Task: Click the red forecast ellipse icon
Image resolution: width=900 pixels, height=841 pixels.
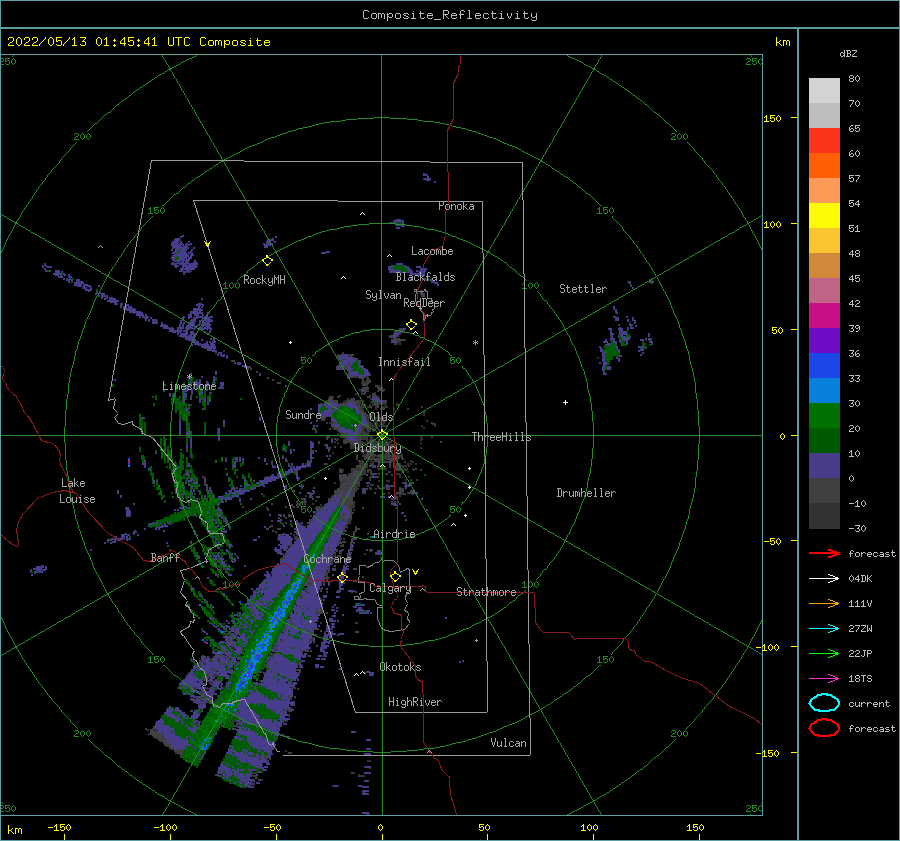Action: point(824,728)
